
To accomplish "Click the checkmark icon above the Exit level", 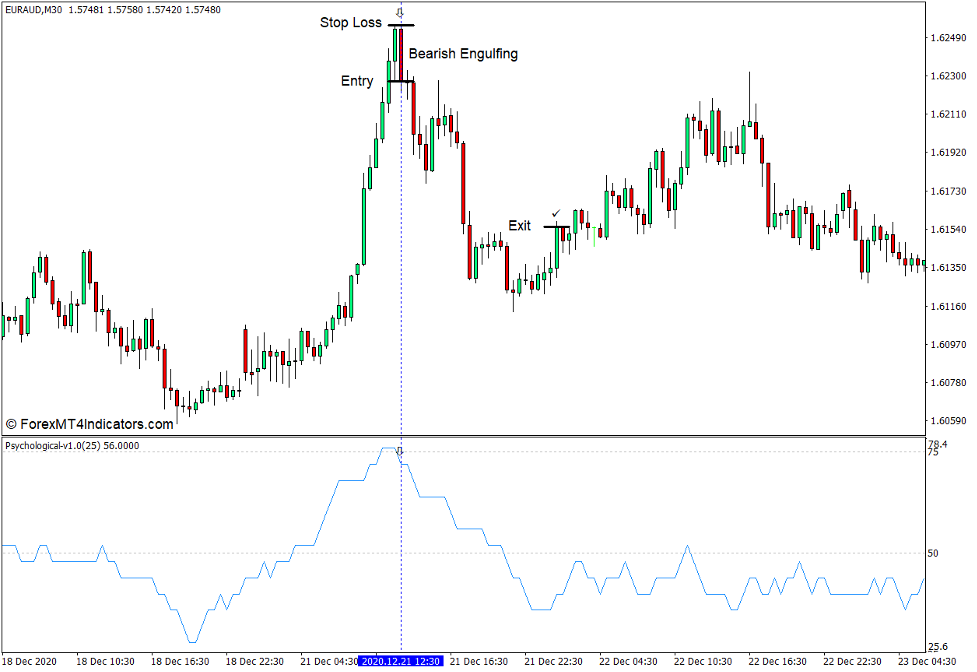I will pos(556,213).
